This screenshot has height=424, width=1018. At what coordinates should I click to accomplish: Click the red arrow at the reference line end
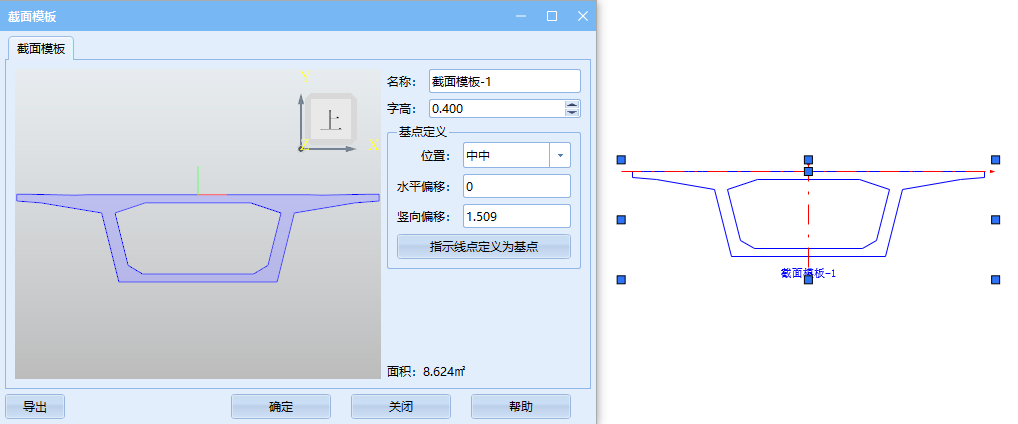click(x=992, y=171)
